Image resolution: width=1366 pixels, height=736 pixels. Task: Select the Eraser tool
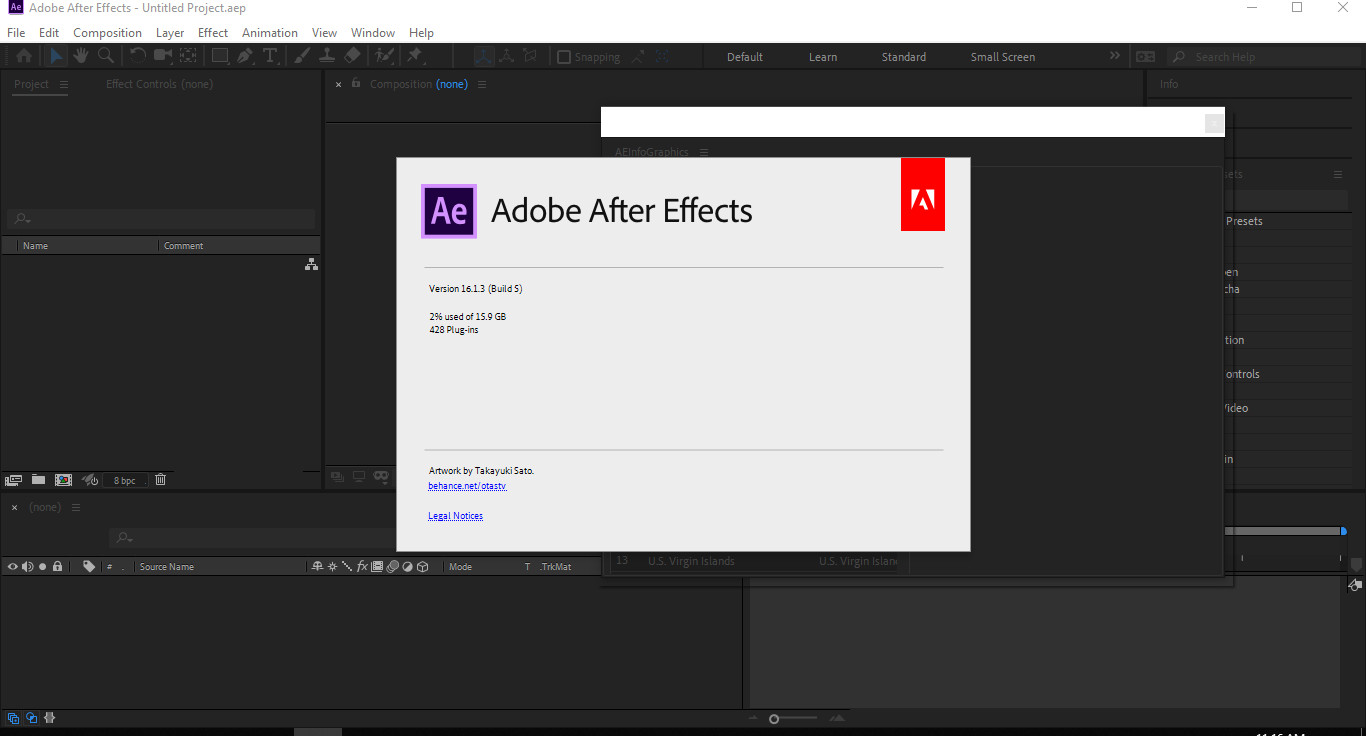352,56
